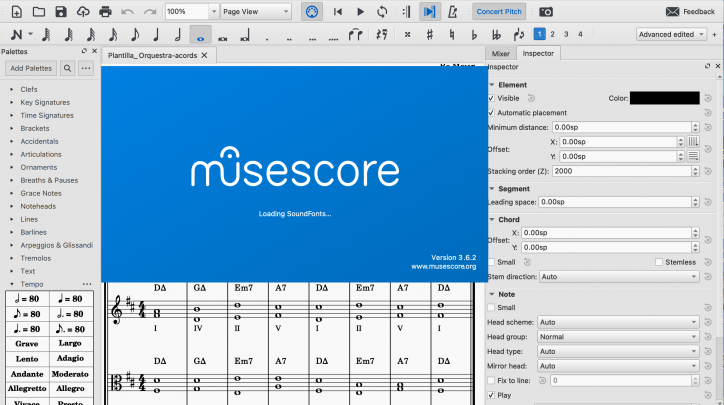Add a tie between notes

355,34
